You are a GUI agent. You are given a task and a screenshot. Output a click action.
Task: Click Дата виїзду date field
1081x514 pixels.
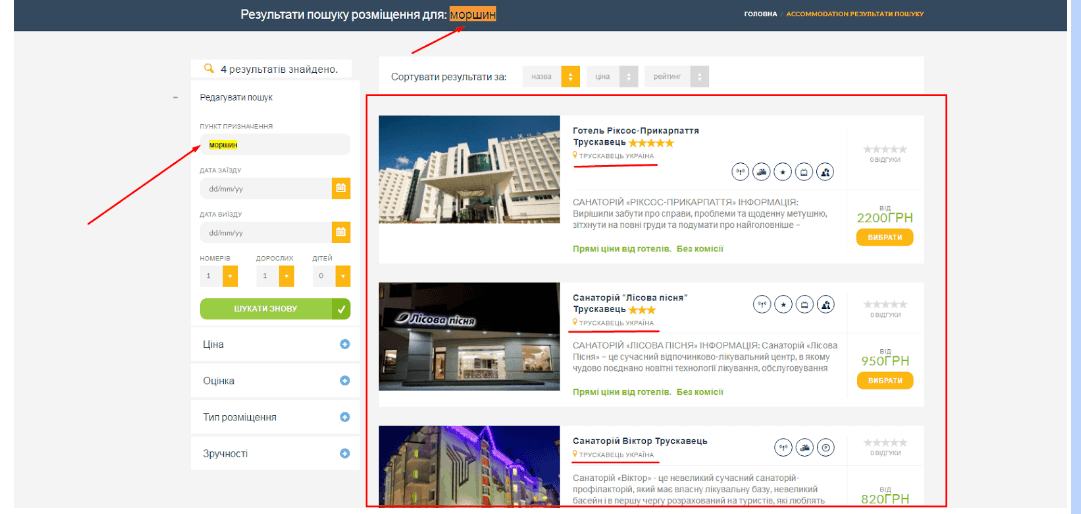(x=266, y=232)
